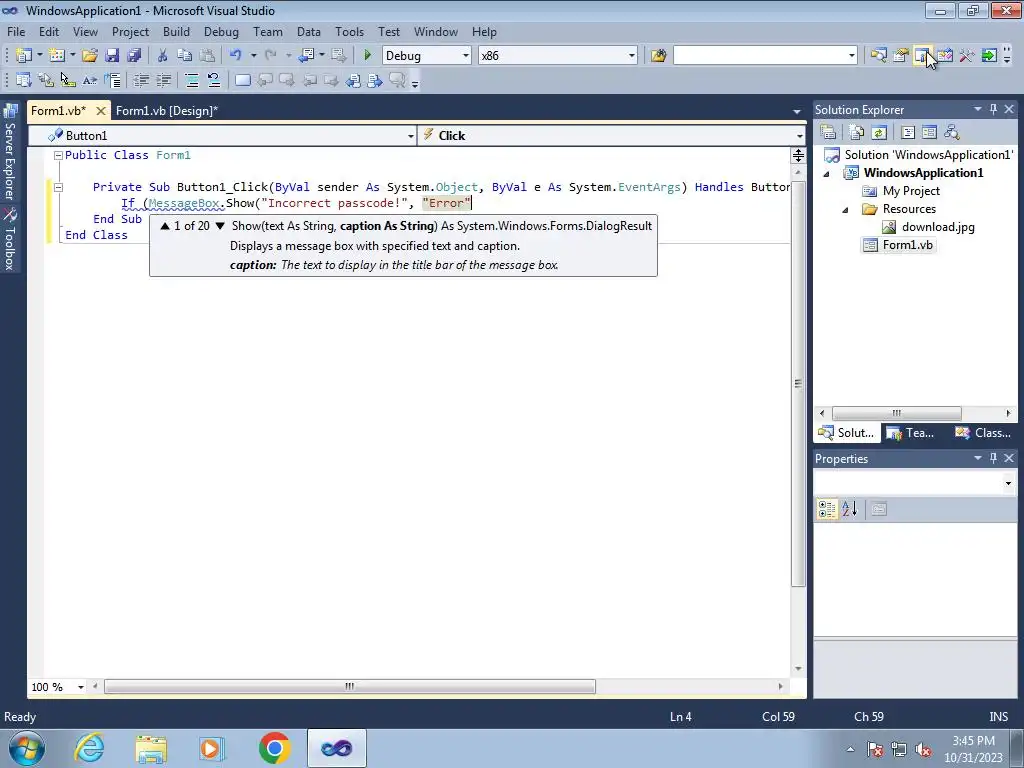Show next overload in the parameter tooltip
This screenshot has height=768, width=1024.
pos(220,226)
